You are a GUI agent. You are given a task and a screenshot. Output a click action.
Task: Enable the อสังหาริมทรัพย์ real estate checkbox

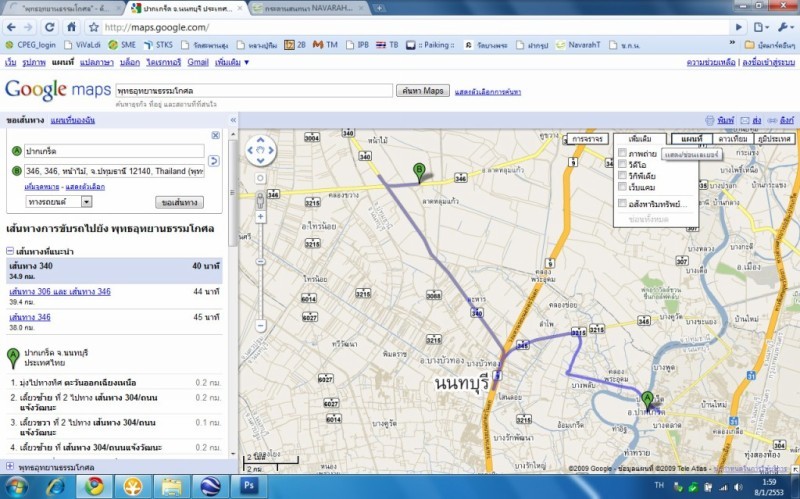[622, 203]
